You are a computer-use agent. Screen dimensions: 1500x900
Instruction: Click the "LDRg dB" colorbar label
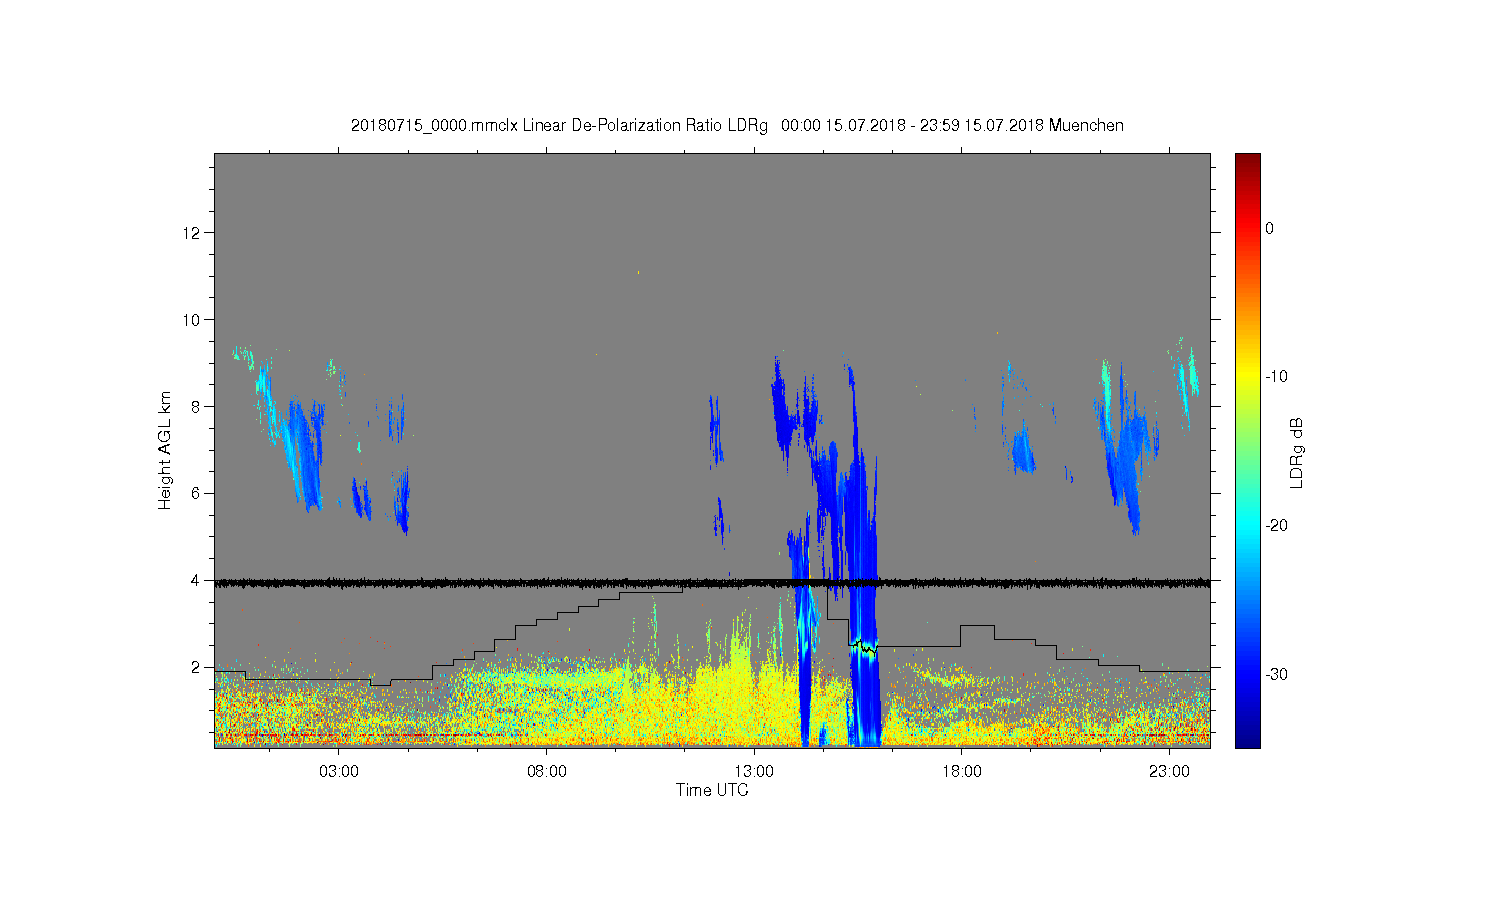(1297, 453)
